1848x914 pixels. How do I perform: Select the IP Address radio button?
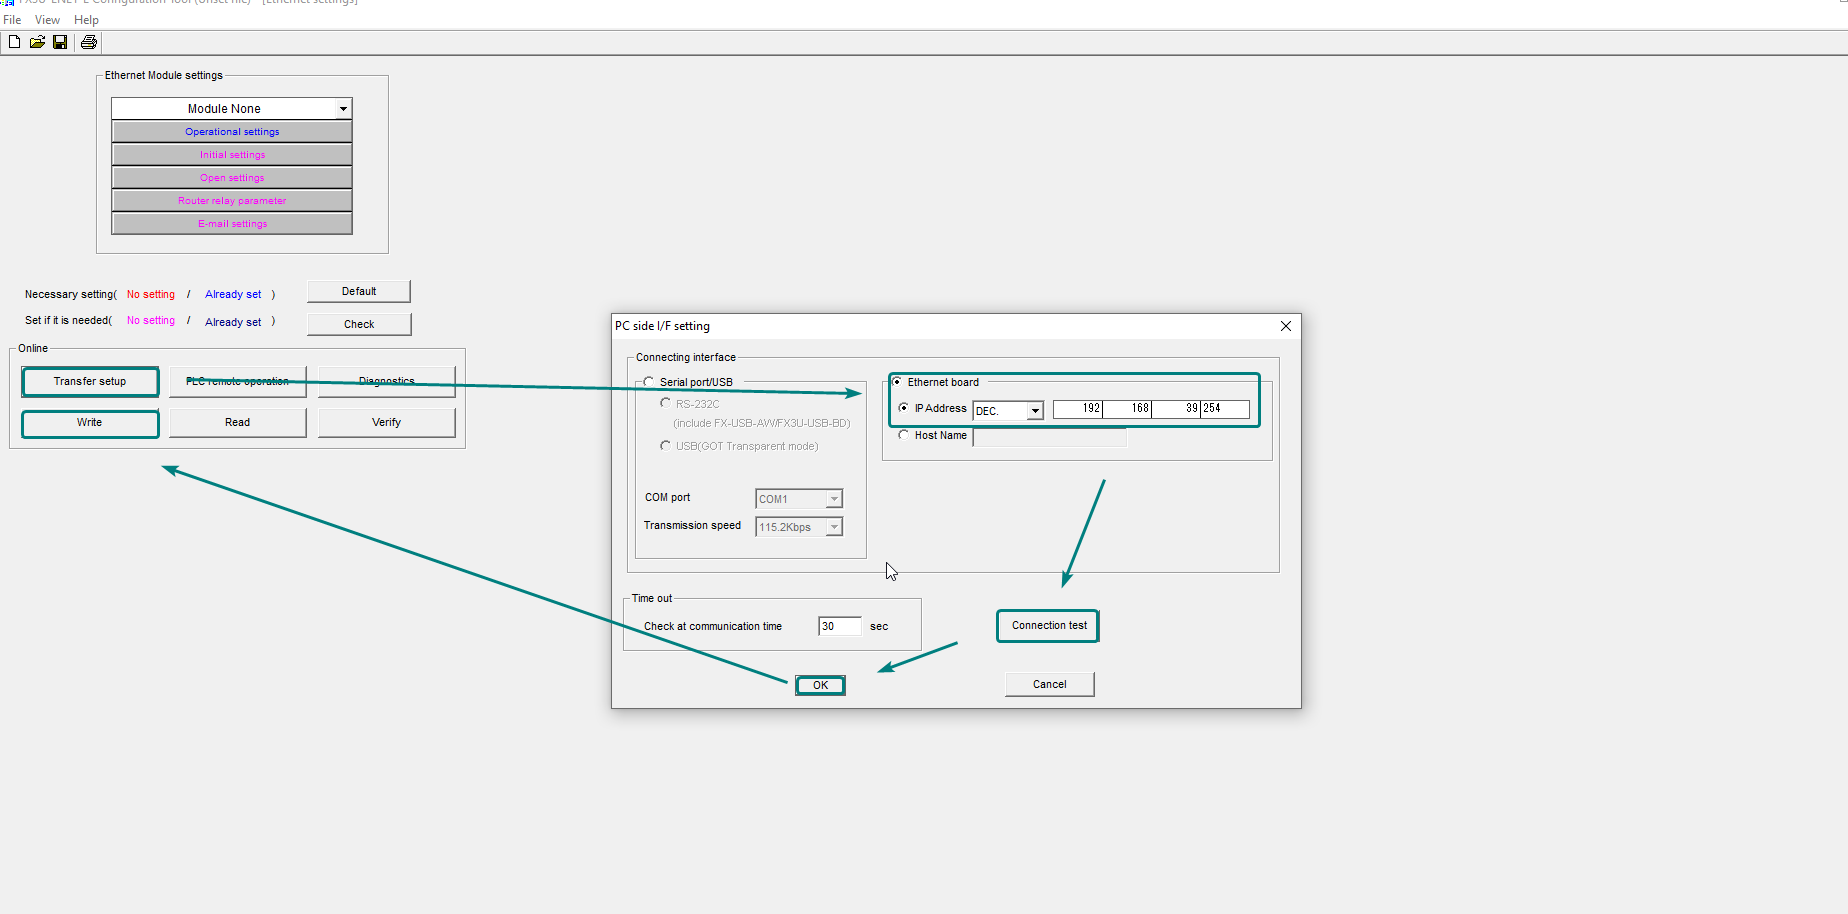pyautogui.click(x=904, y=408)
